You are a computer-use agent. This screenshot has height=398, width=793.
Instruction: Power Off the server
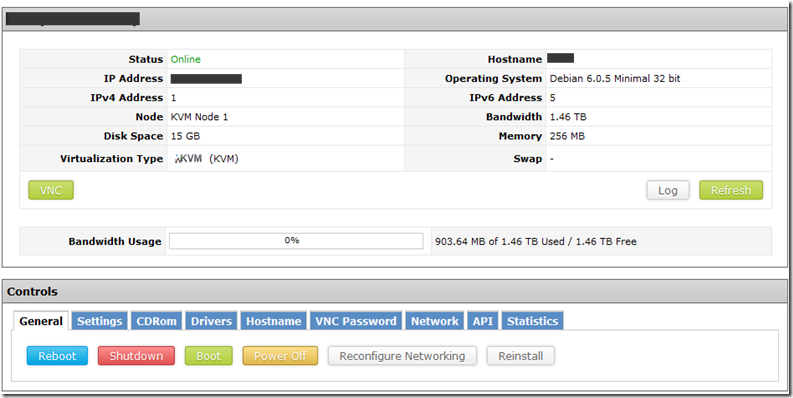click(x=280, y=356)
